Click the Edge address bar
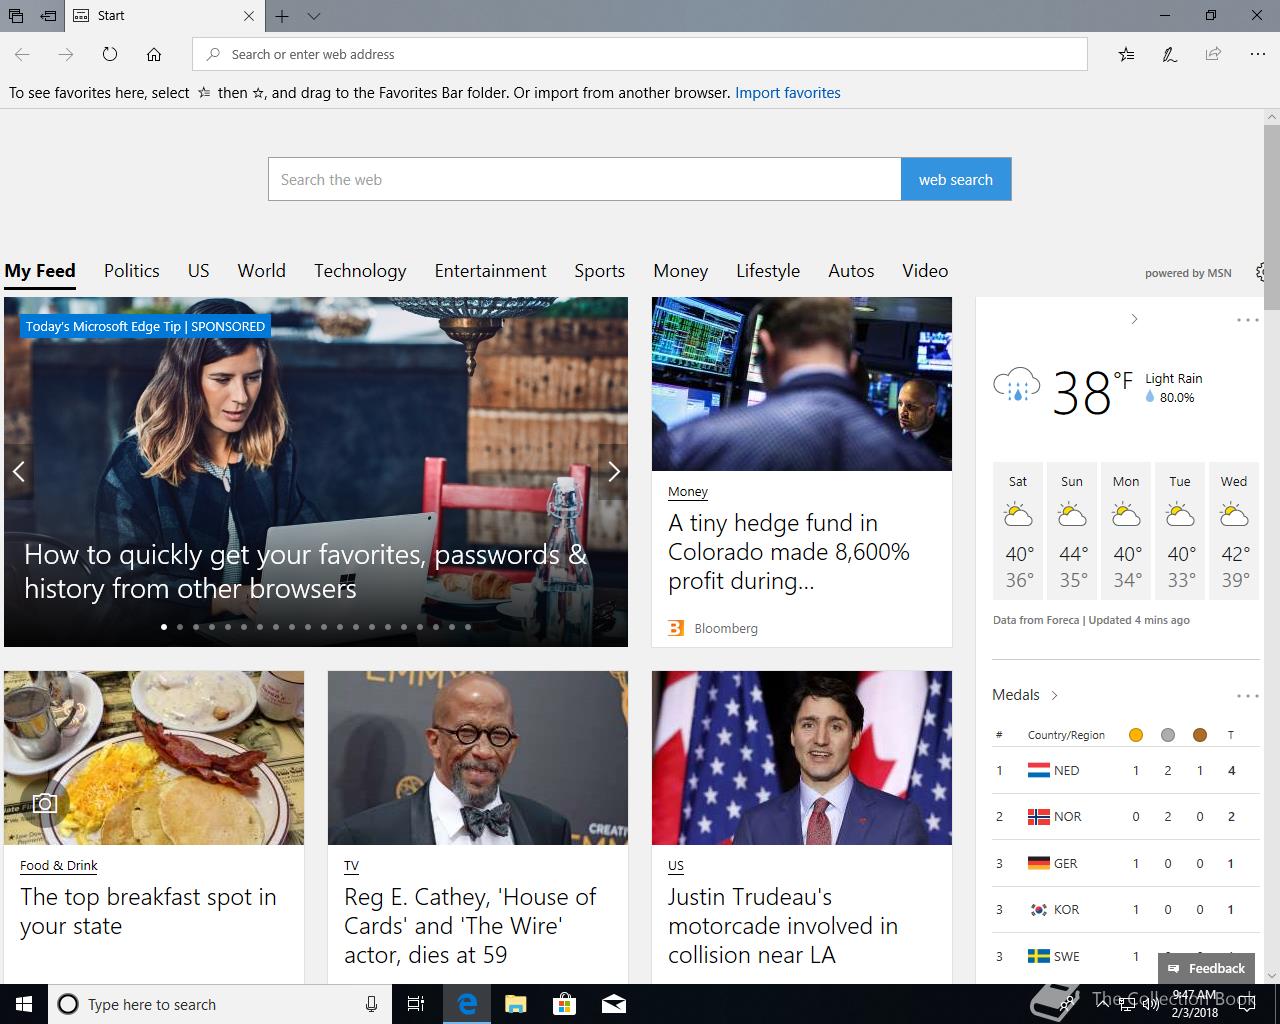This screenshot has width=1280, height=1024. pyautogui.click(x=640, y=54)
